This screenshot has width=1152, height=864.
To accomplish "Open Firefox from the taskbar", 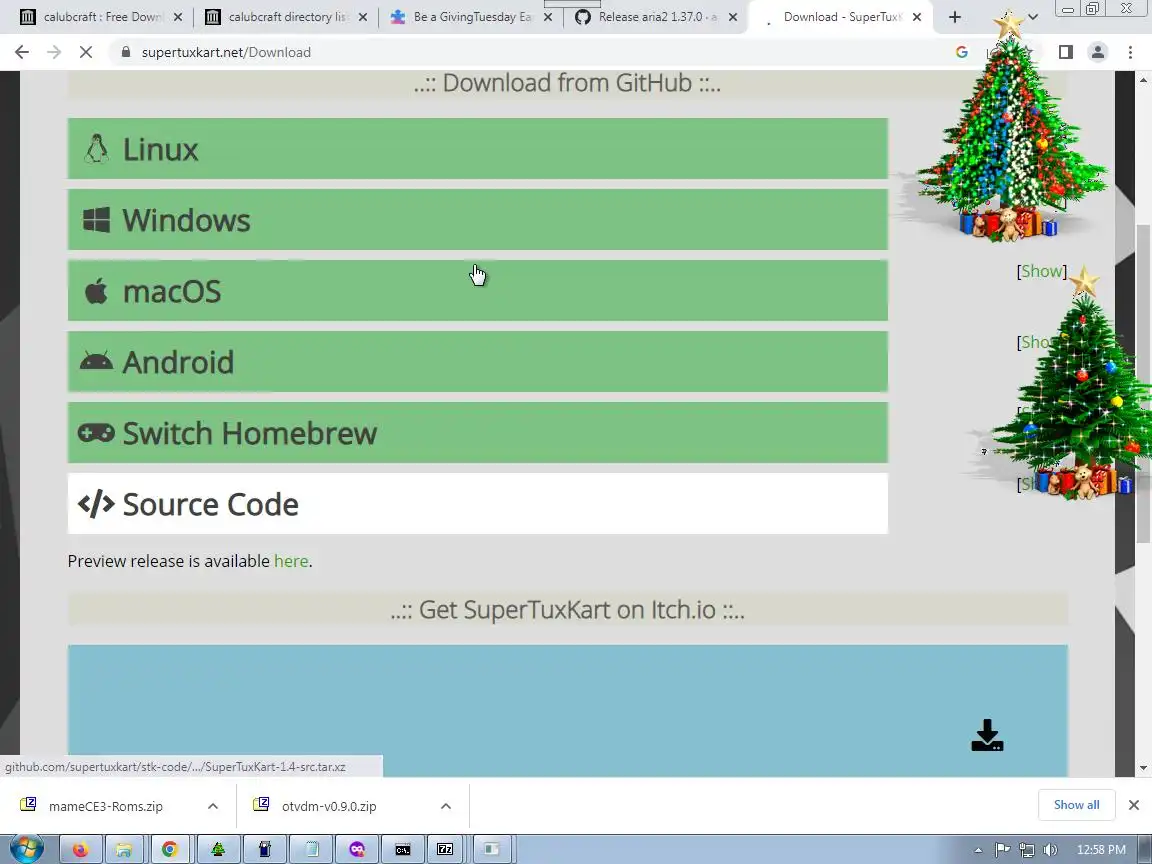I will click(x=79, y=849).
